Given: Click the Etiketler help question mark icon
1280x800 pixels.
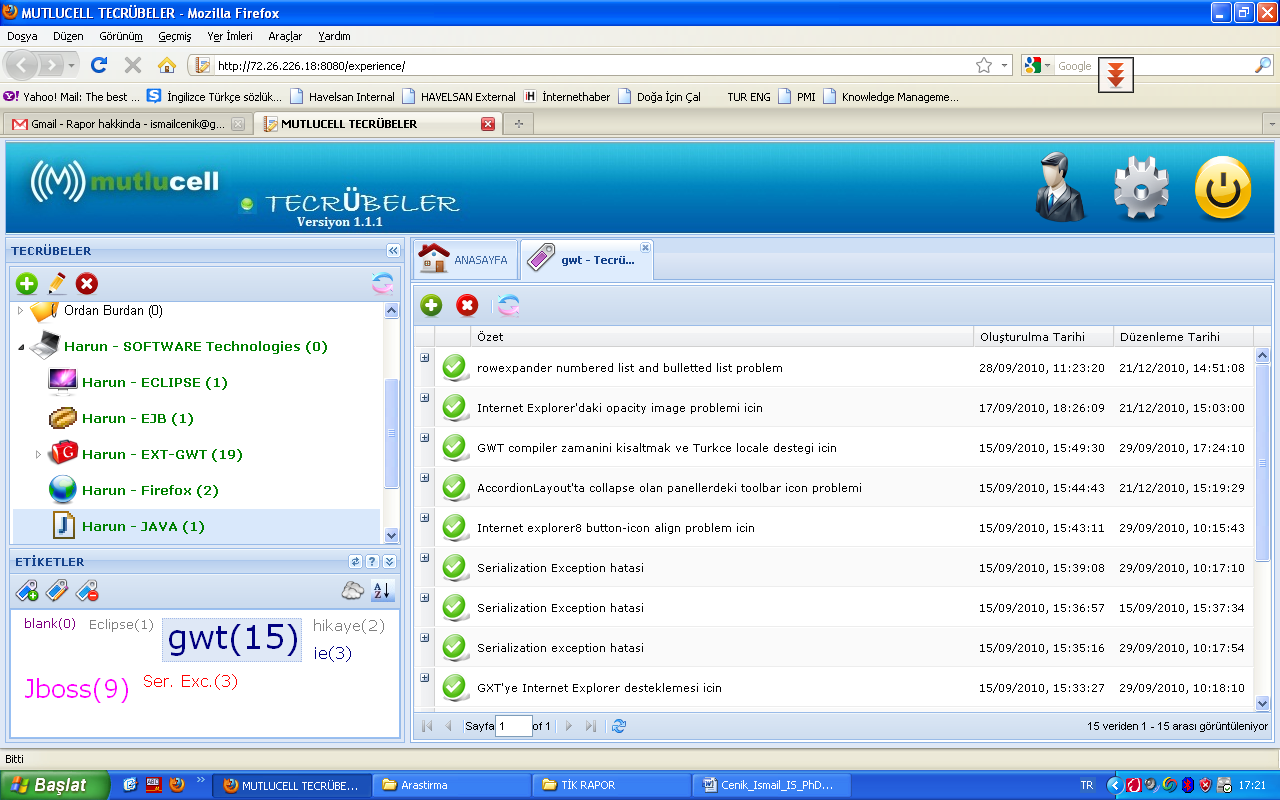Looking at the screenshot, I should pos(372,562).
